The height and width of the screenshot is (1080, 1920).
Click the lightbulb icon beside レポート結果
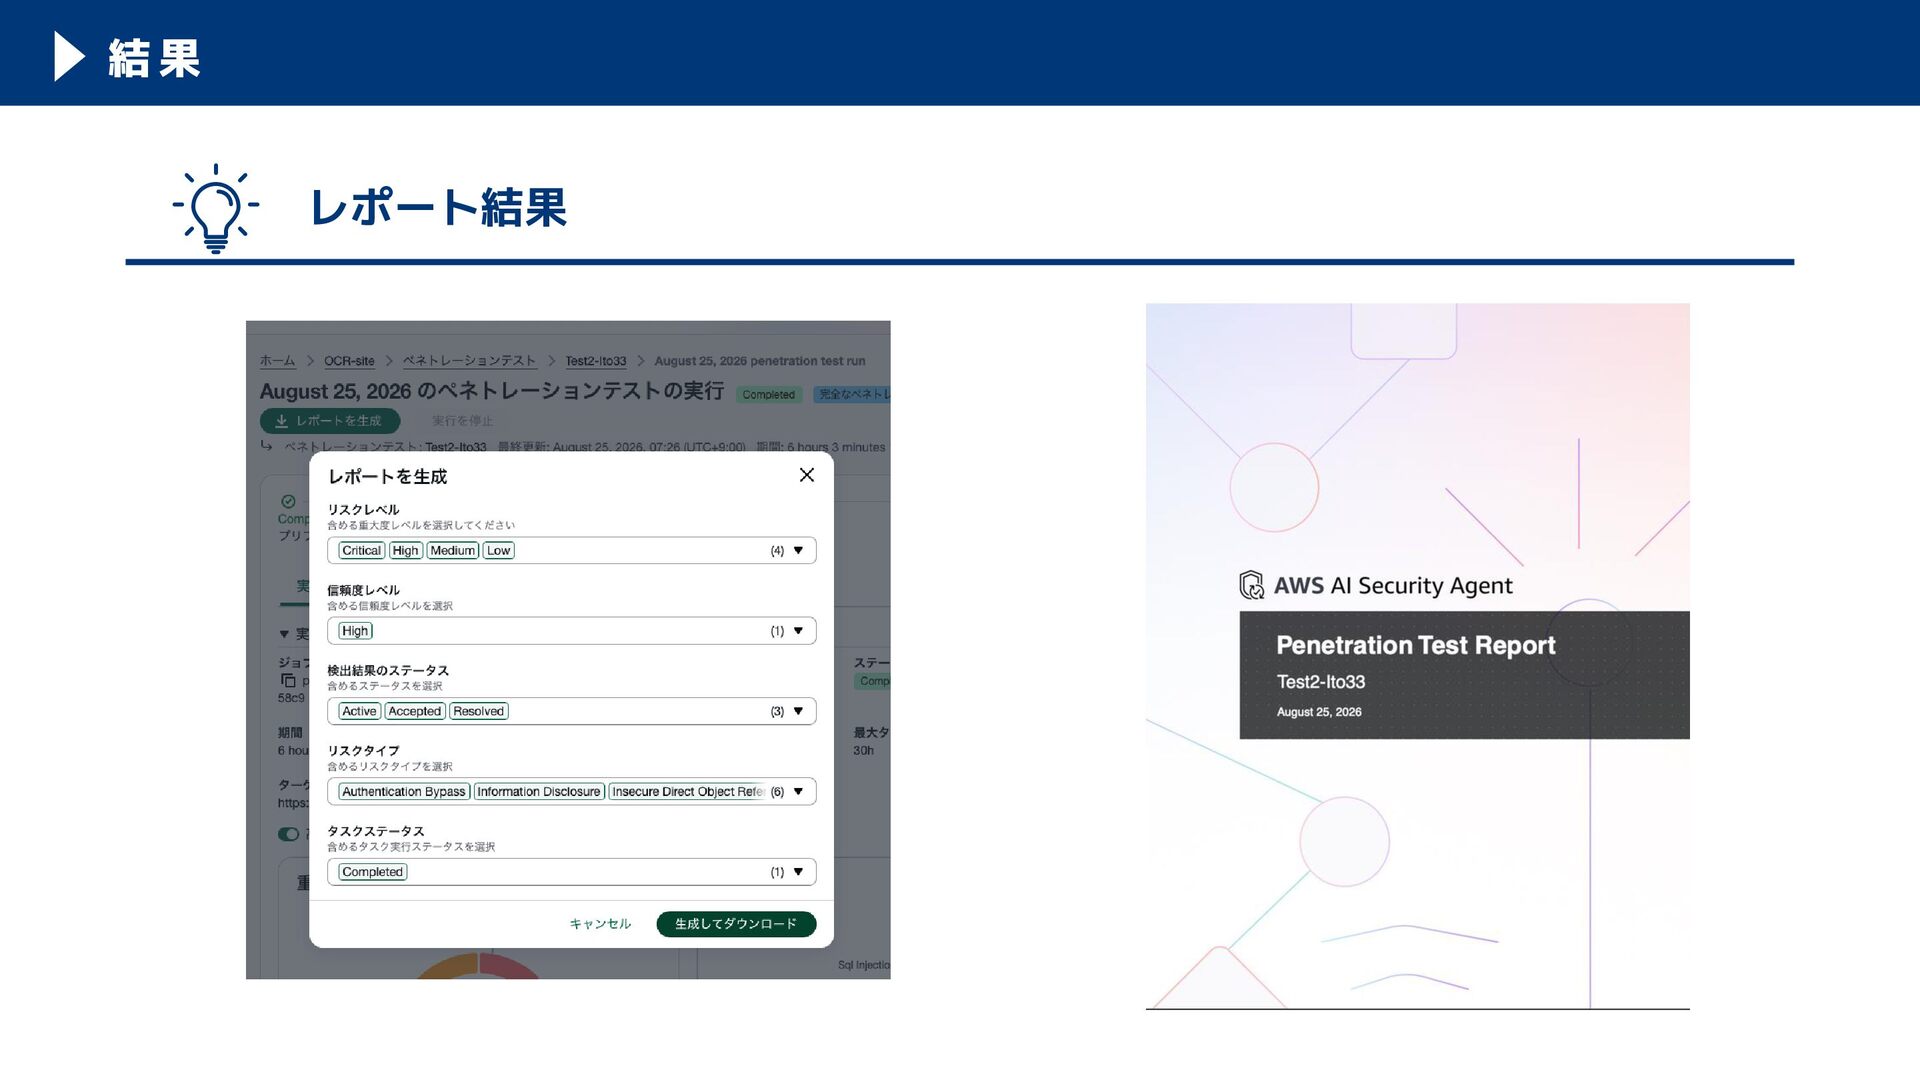(216, 208)
